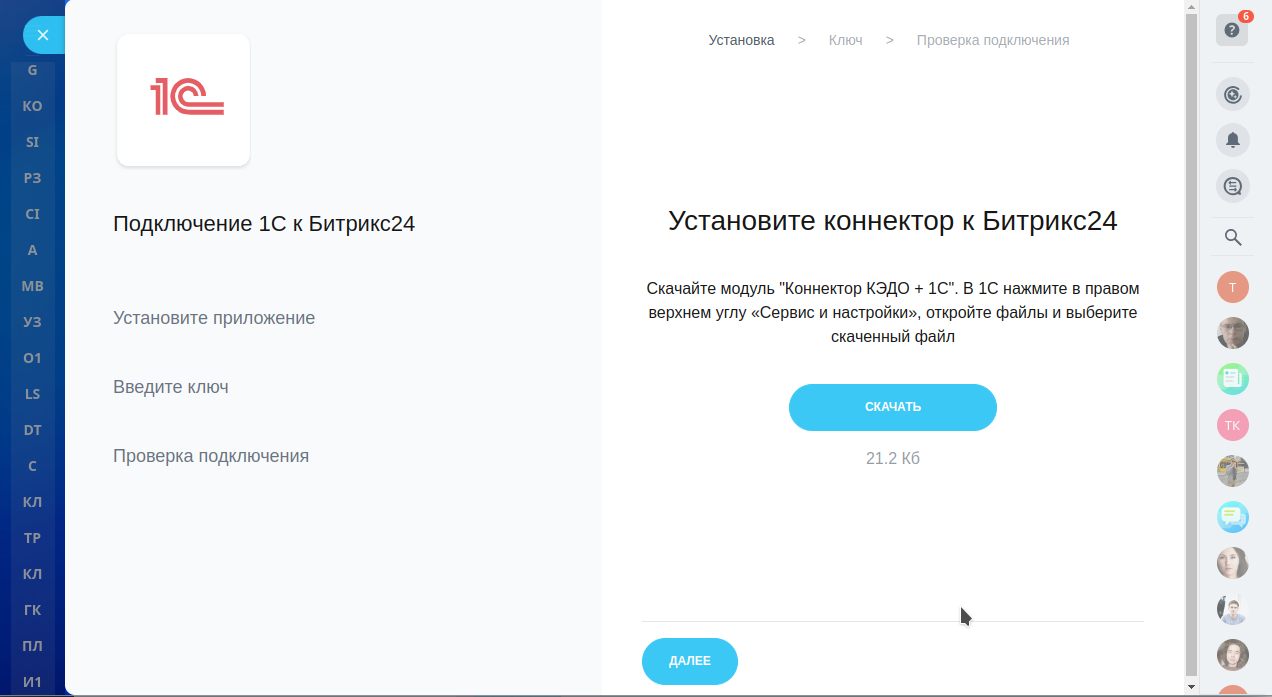Open the 'CI' item in left menu
The height and width of the screenshot is (697, 1272).
(33, 214)
